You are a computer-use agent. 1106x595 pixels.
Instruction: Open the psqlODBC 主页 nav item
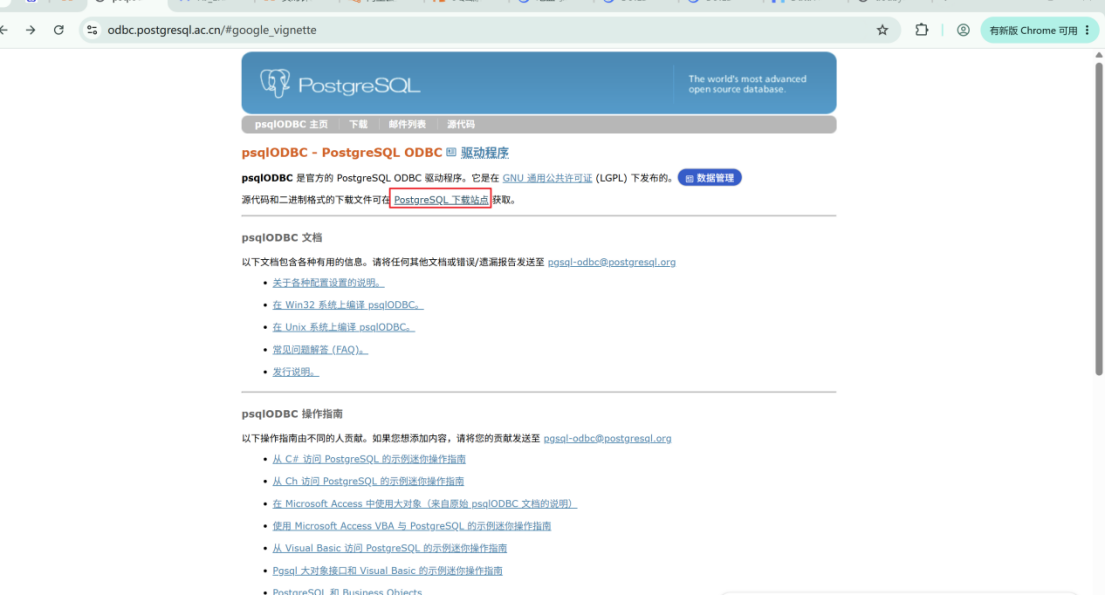tap(291, 125)
